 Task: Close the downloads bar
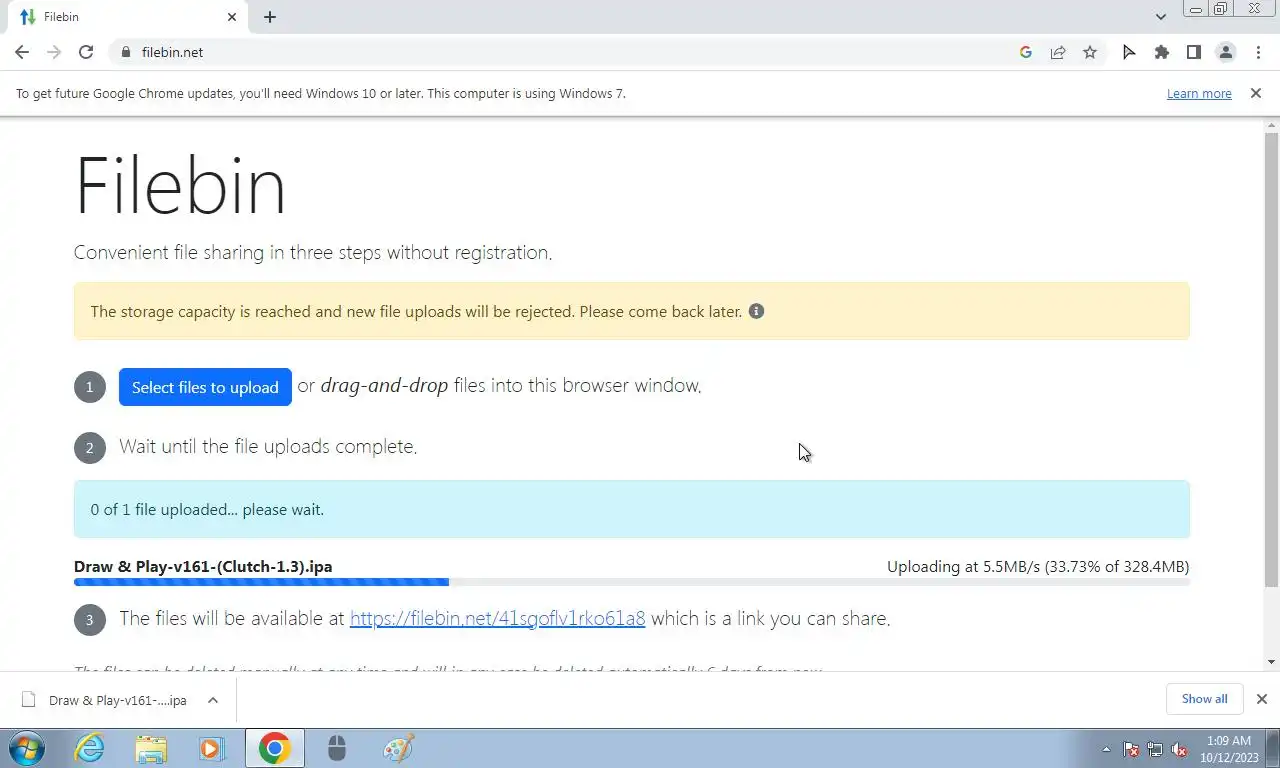[1261, 699]
